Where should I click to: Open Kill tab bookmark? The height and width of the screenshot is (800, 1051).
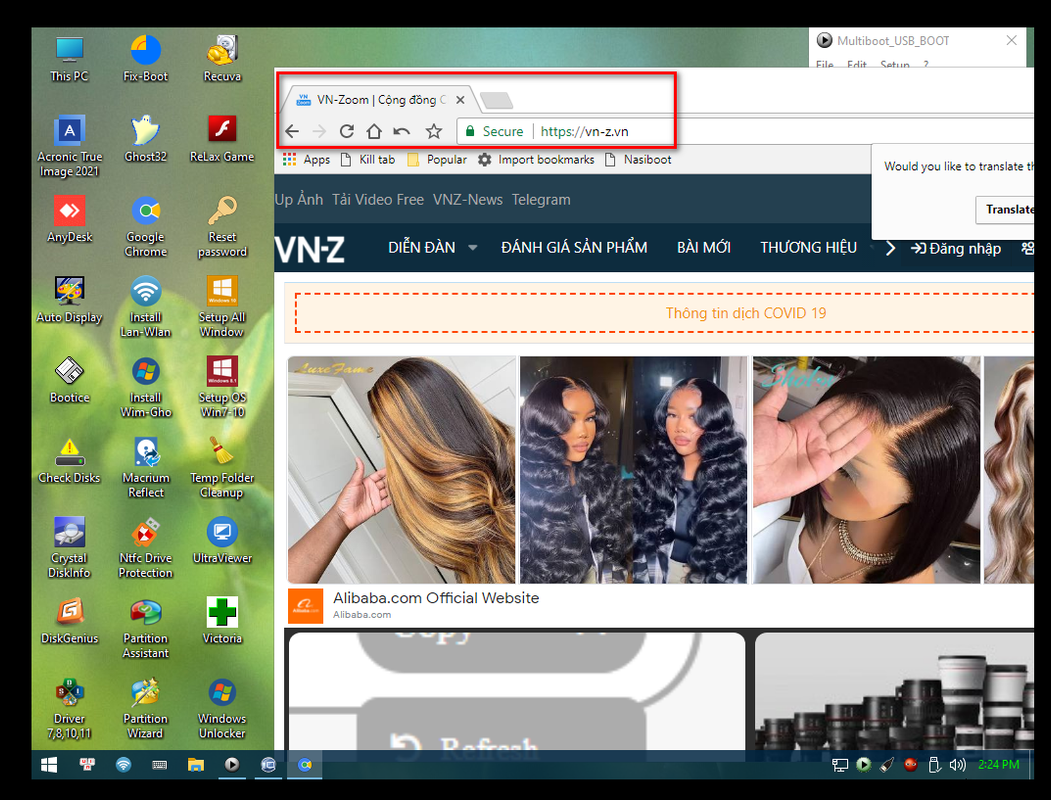(x=368, y=159)
